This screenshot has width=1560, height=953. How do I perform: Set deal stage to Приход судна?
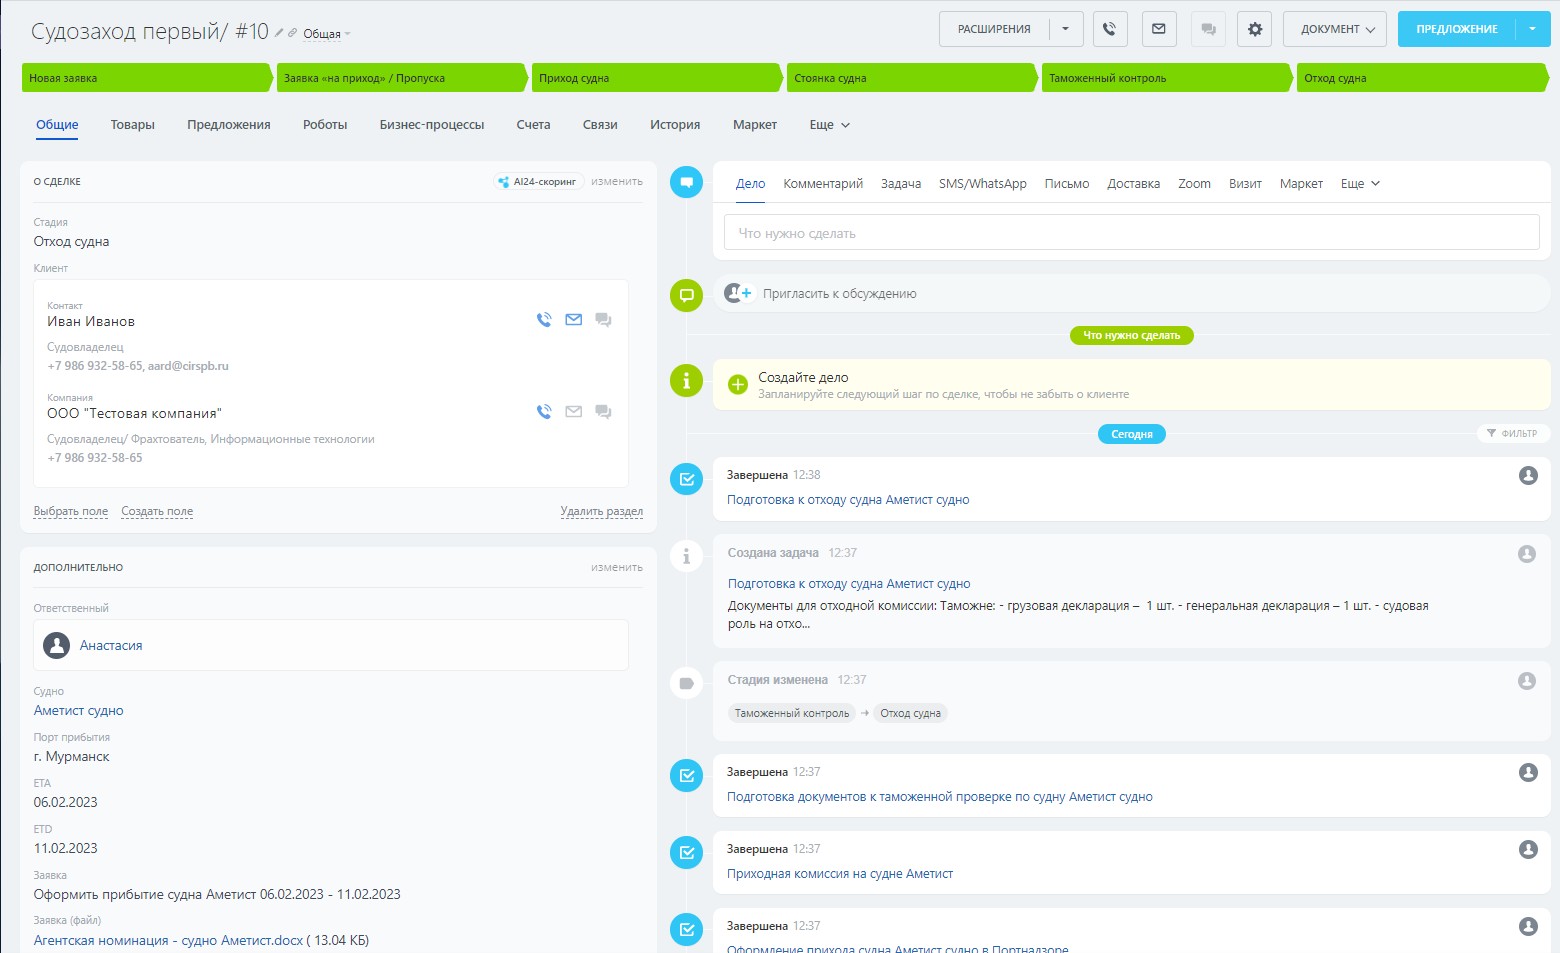[656, 78]
